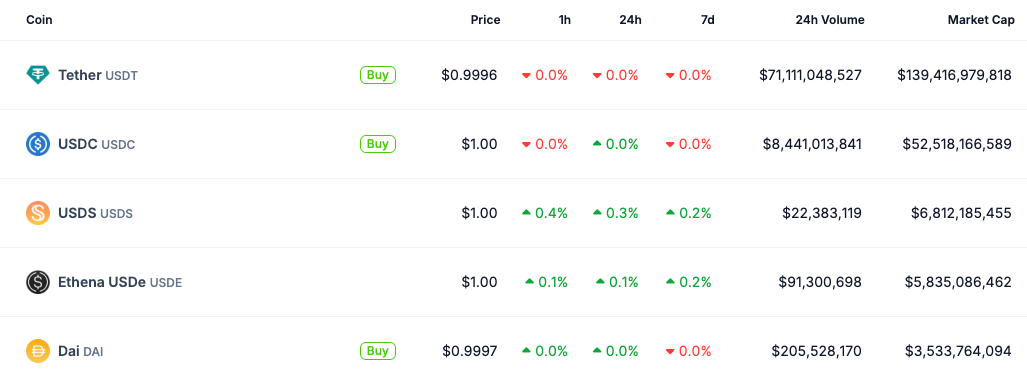The width and height of the screenshot is (1027, 384).
Task: Click the orange USDS coin logo
Action: coord(37,213)
